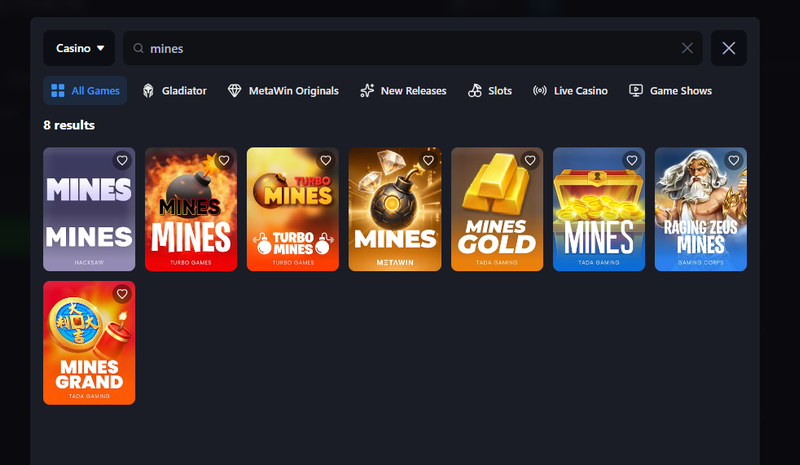The width and height of the screenshot is (800, 465).
Task: Open the red Turbo Games Mines game
Action: [191, 209]
